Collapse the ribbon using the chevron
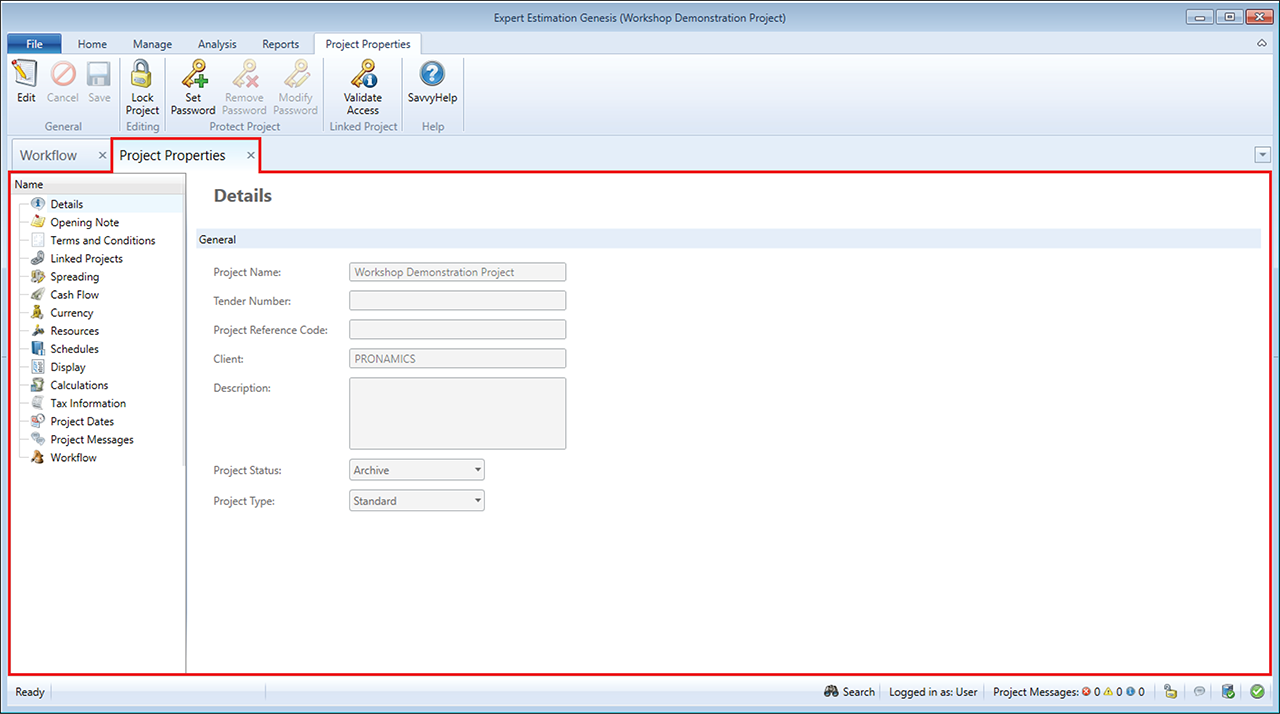 point(1262,44)
